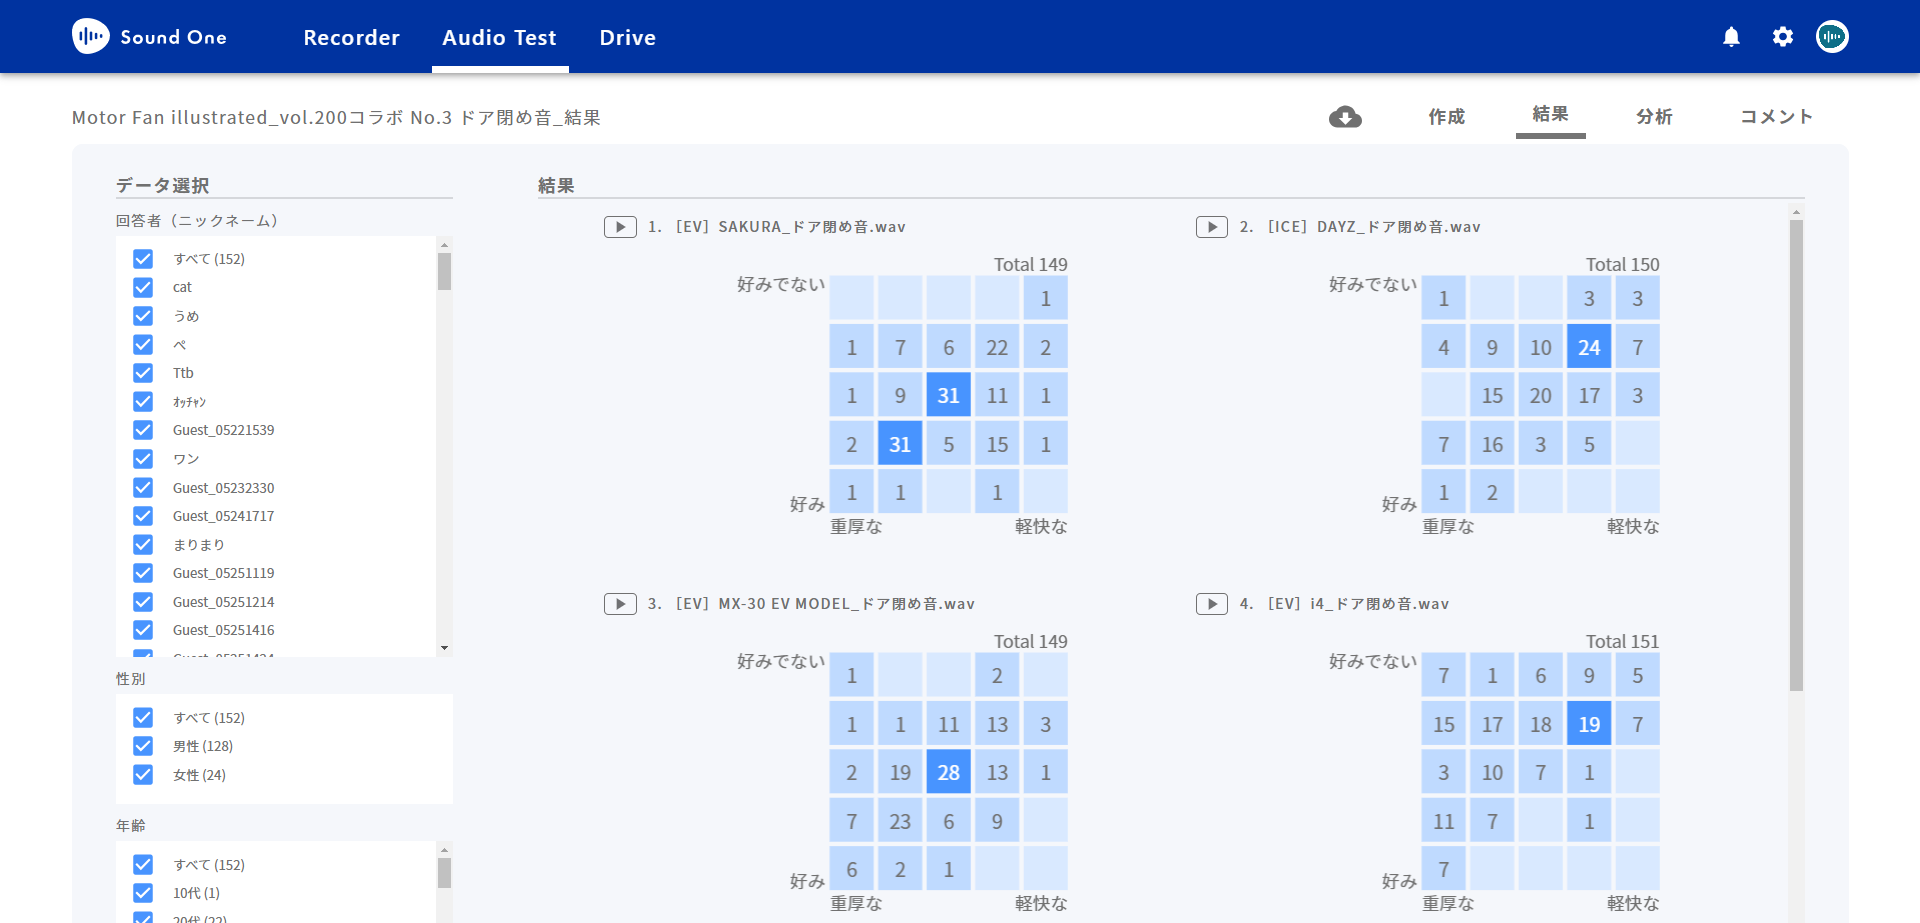Click the results pane scrollbar thumb
1920x923 pixels.
tap(1796, 455)
